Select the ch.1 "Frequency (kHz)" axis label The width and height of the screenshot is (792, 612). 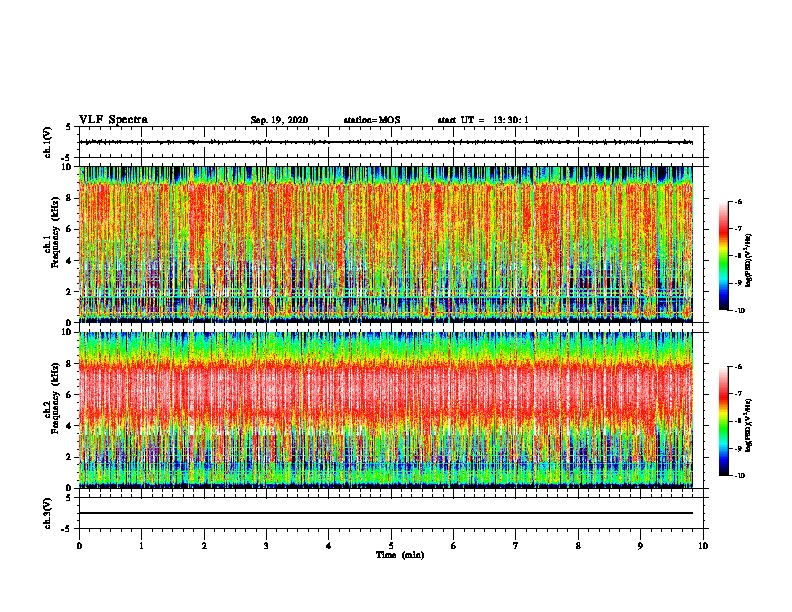[56, 233]
